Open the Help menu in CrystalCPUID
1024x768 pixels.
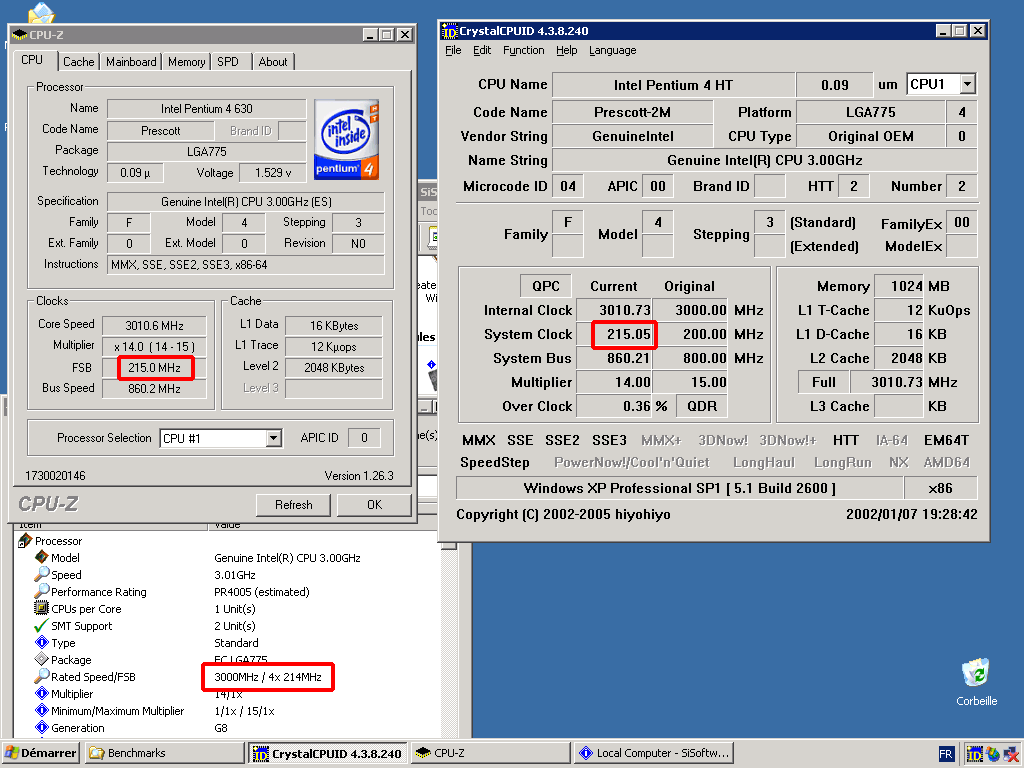point(566,50)
